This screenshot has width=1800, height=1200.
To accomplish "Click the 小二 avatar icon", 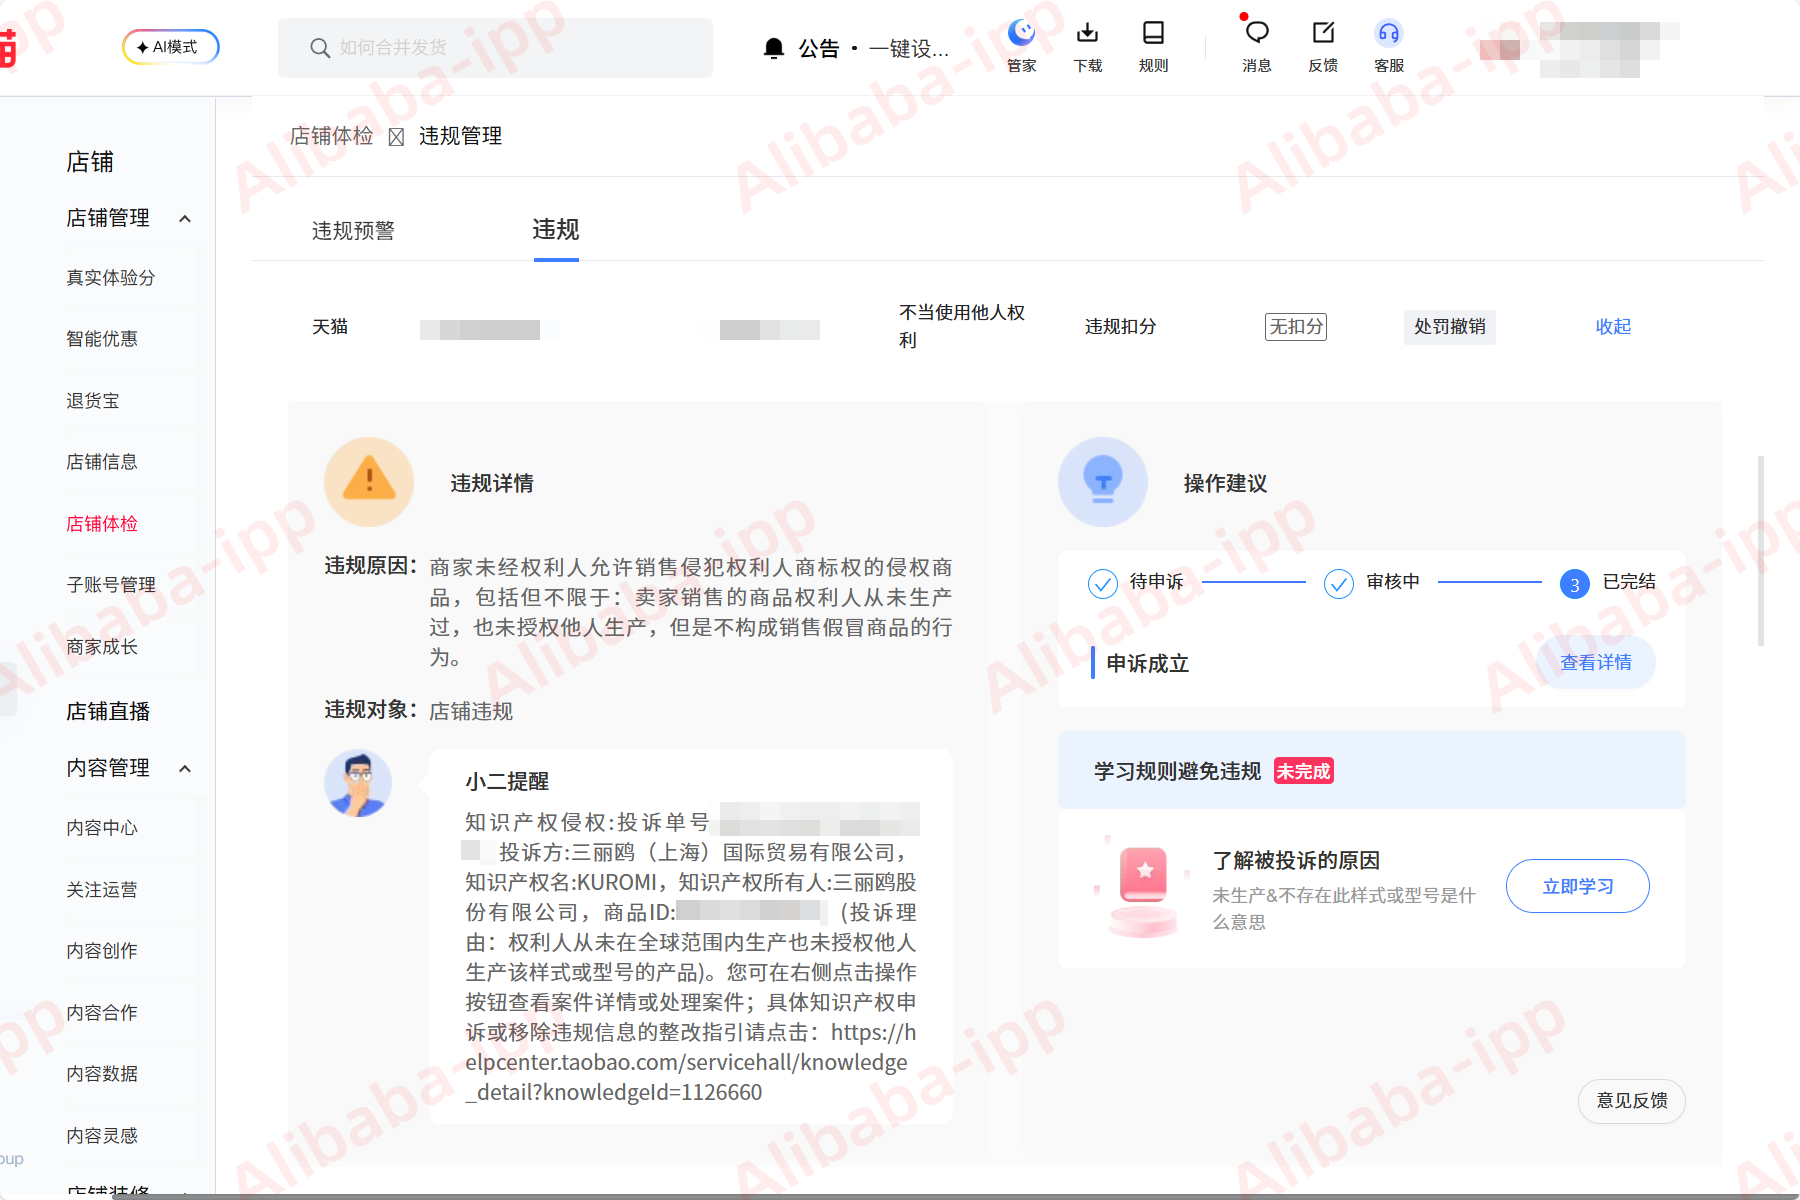I will [x=358, y=784].
